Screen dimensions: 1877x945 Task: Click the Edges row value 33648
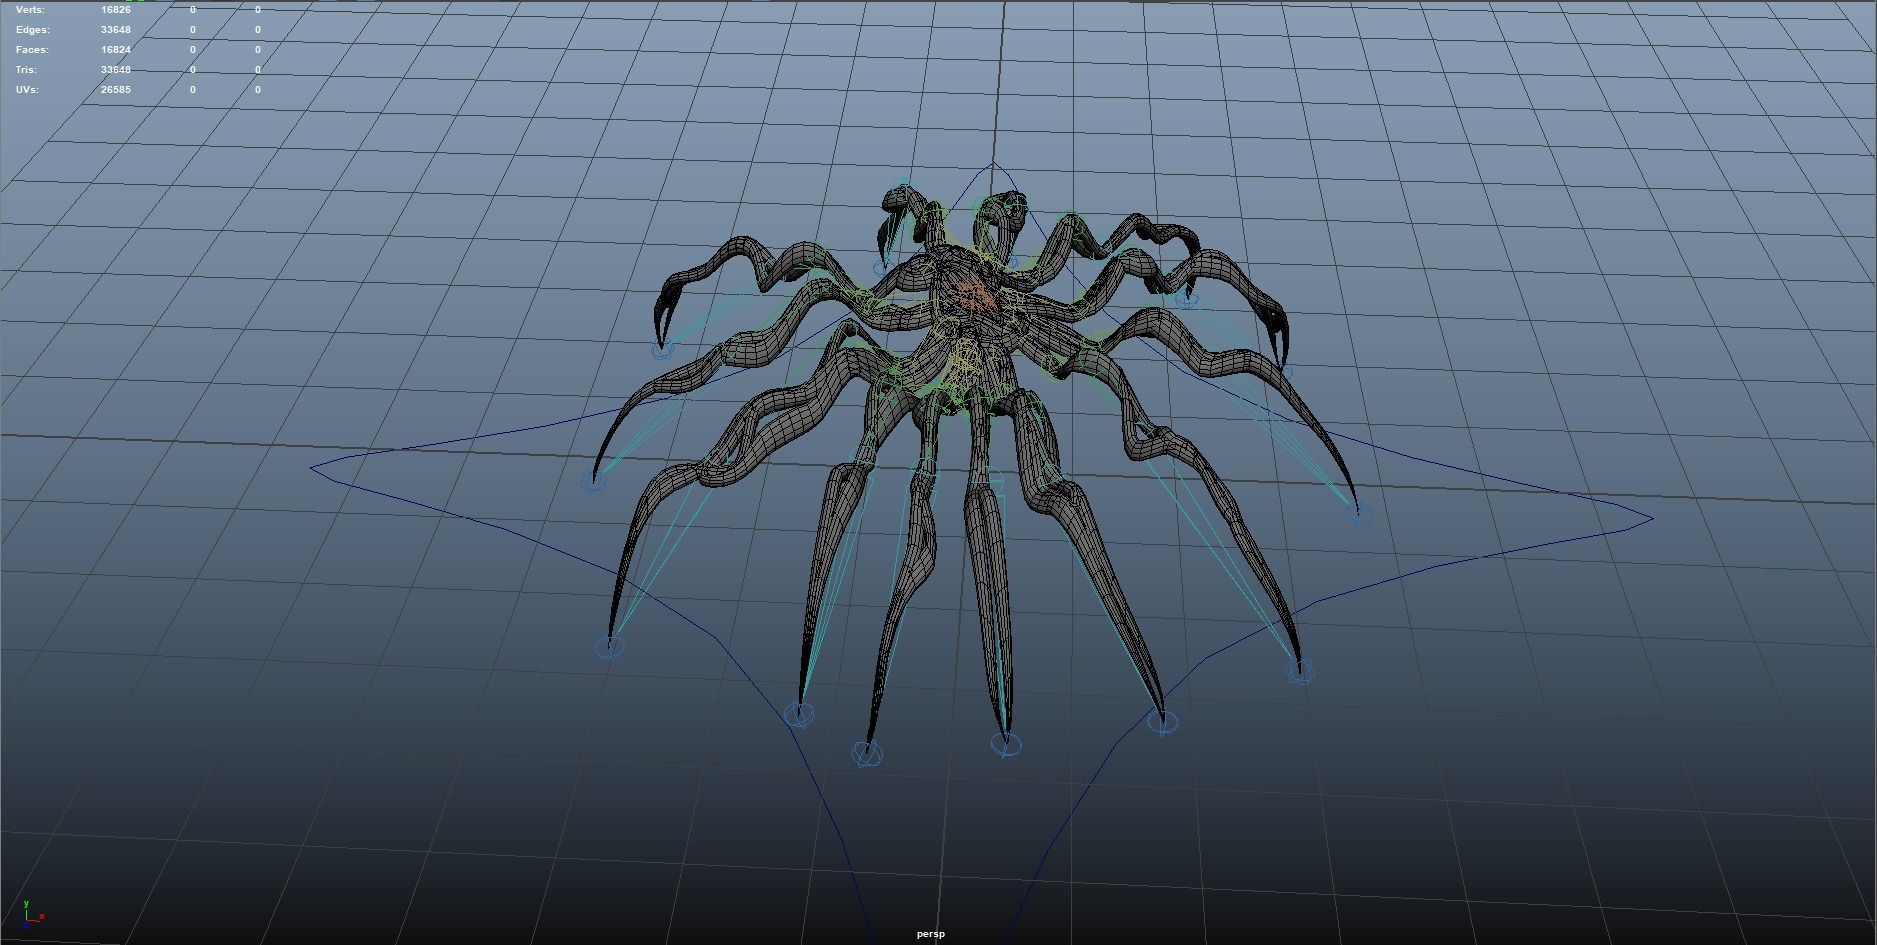(115, 30)
